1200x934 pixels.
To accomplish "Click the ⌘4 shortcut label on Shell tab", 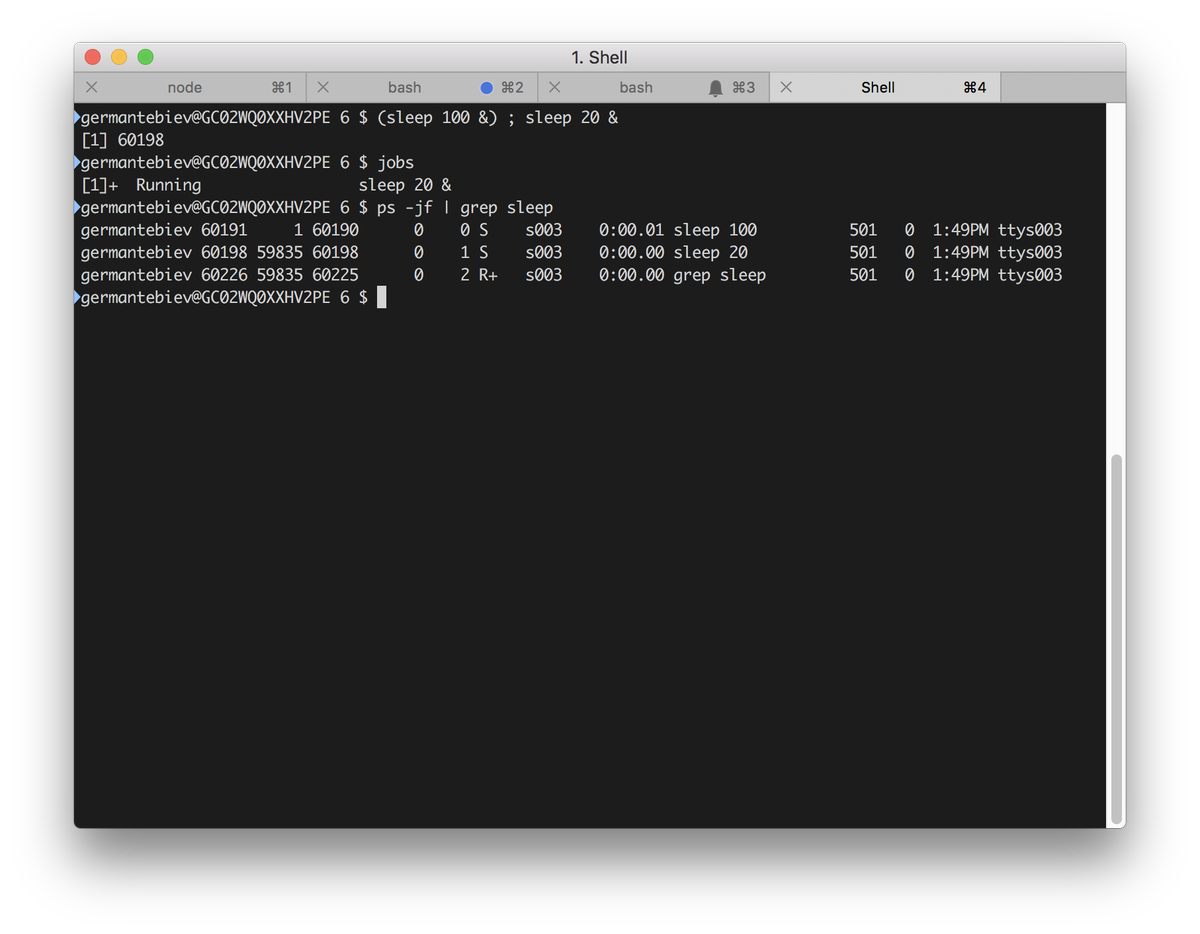I will 975,88.
